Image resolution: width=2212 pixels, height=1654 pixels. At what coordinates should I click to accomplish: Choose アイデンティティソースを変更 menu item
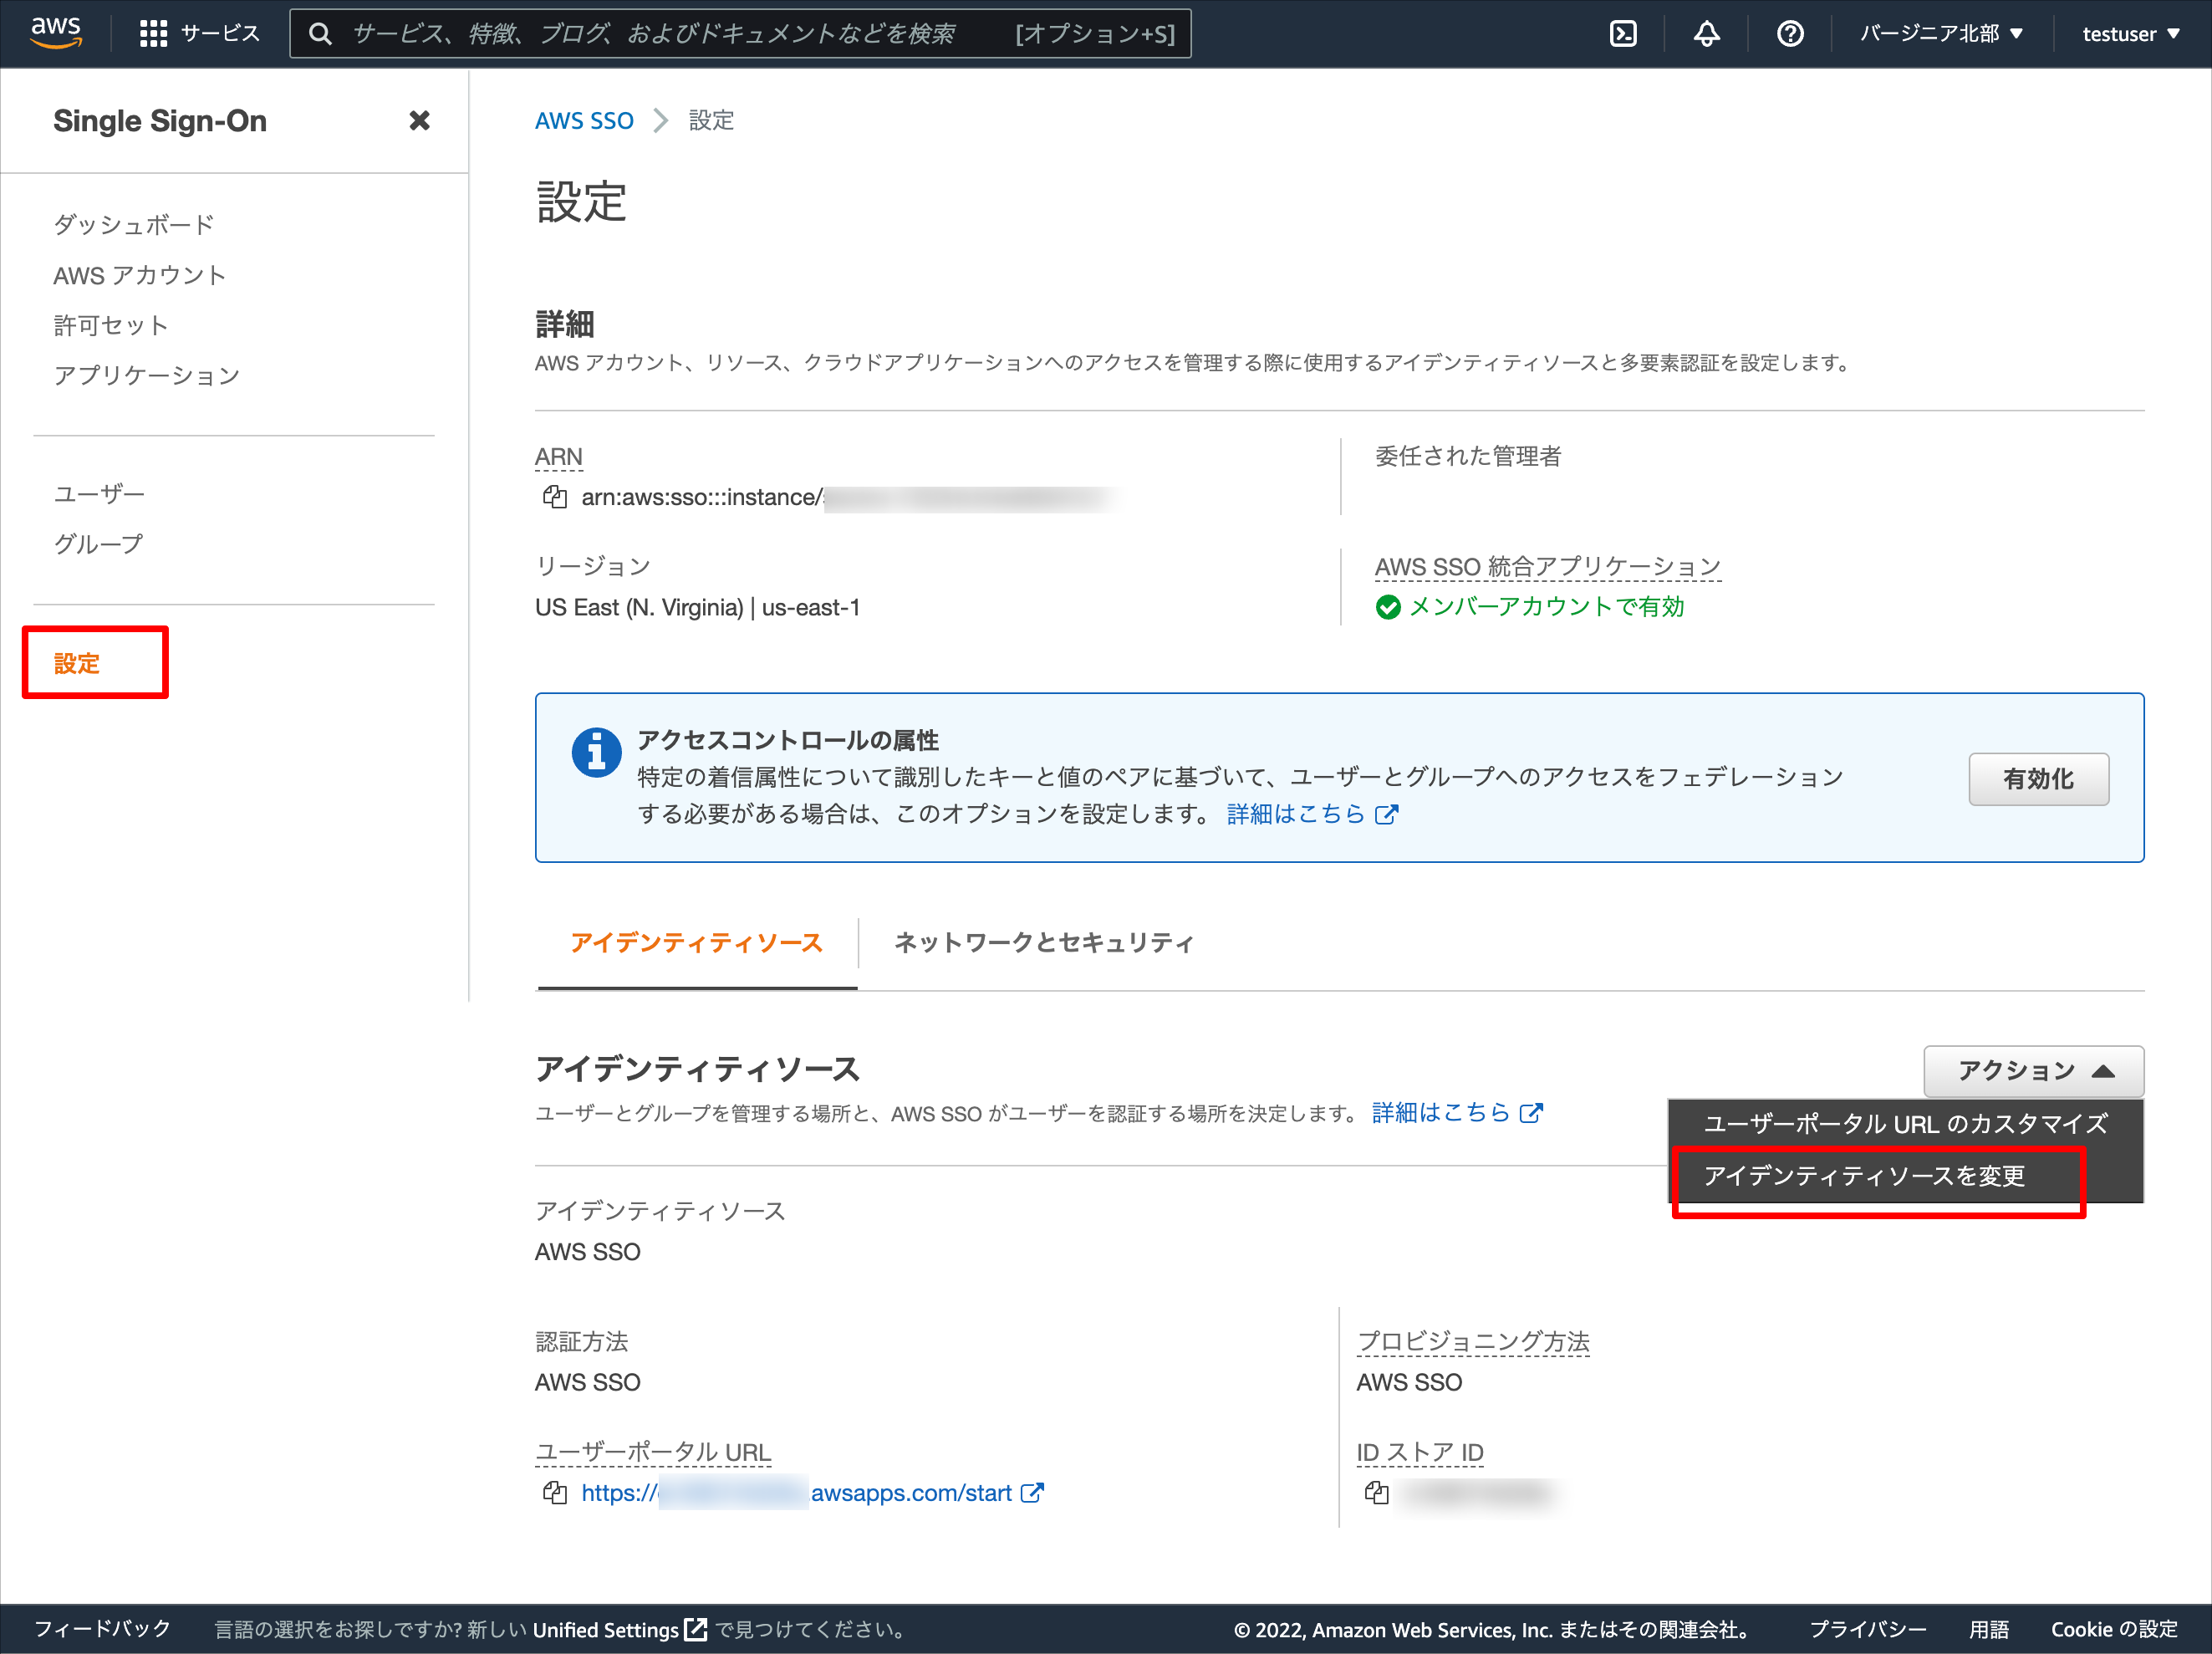tap(1905, 1176)
